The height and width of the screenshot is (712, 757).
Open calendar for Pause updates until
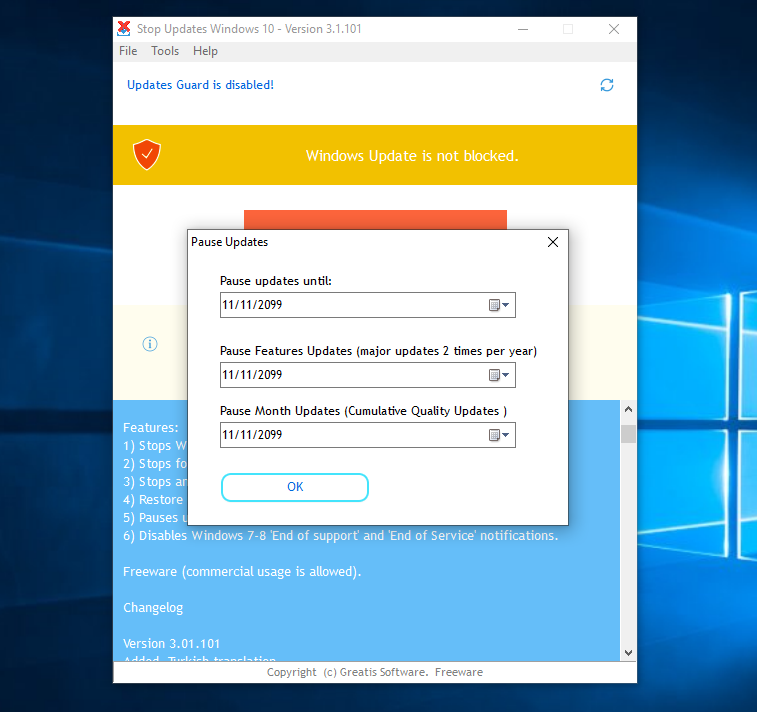click(499, 305)
